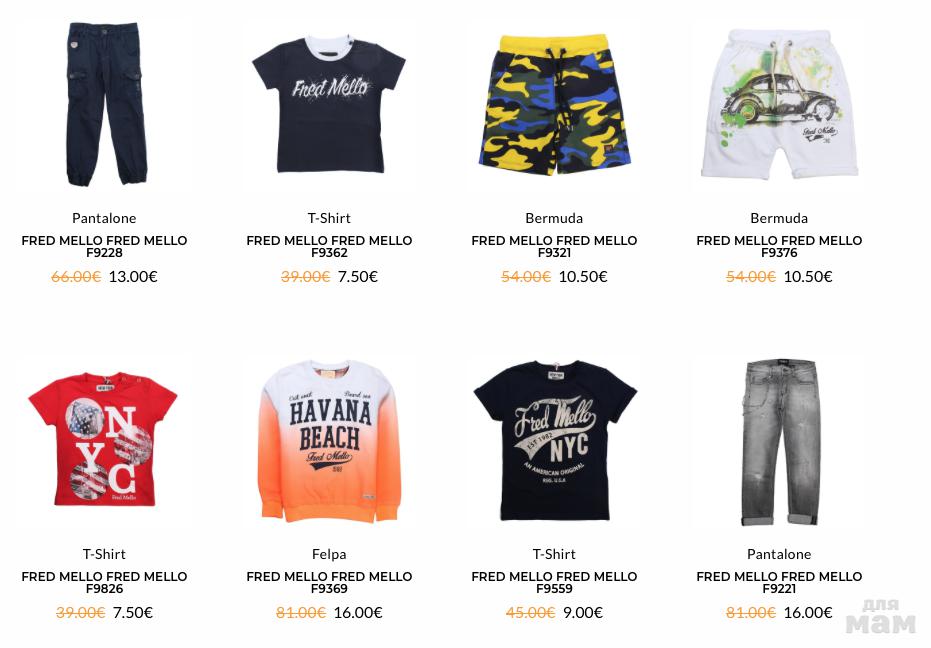Click the FRED MELLO F9321 product title
Image resolution: width=931 pixels, height=648 pixels.
(554, 246)
